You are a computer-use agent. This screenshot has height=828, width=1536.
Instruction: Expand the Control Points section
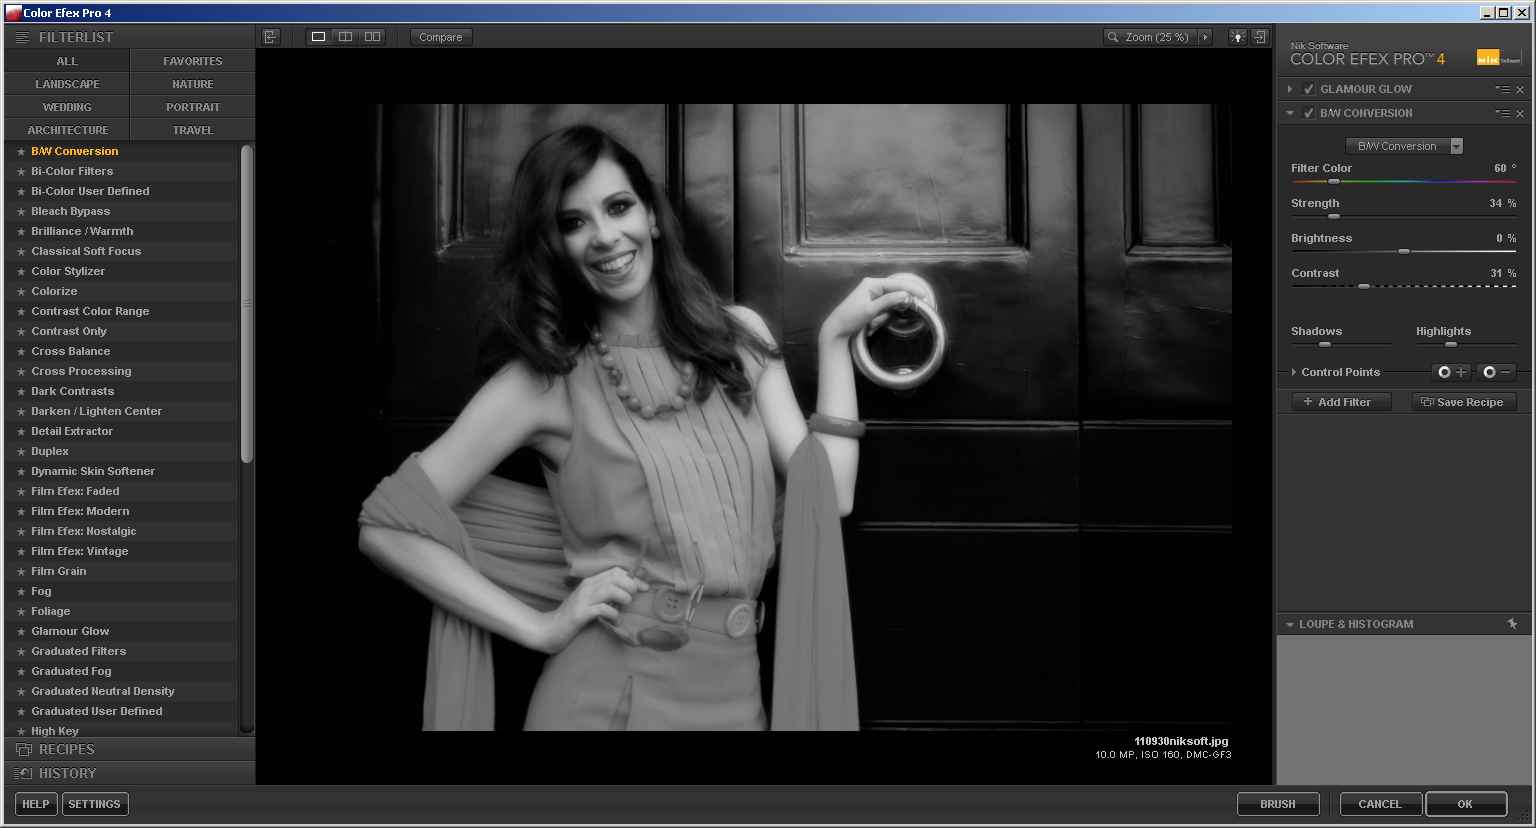[1294, 372]
